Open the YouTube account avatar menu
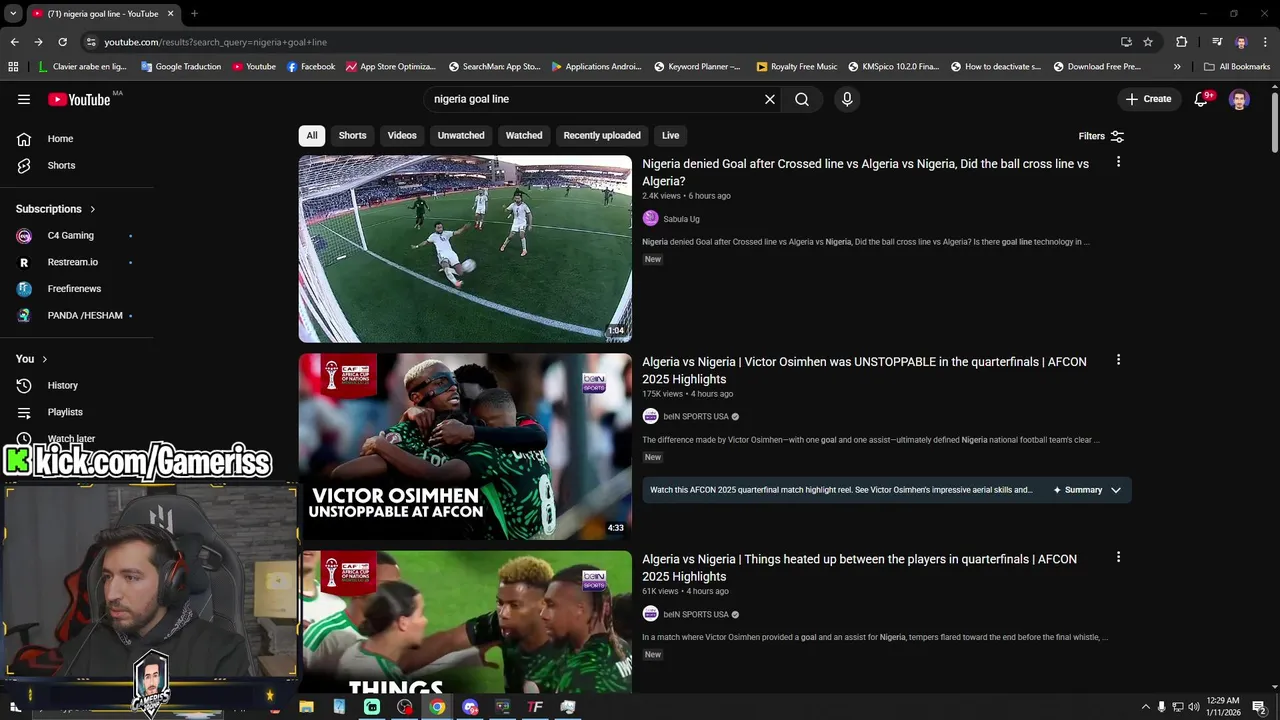The width and height of the screenshot is (1280, 720). [x=1239, y=99]
